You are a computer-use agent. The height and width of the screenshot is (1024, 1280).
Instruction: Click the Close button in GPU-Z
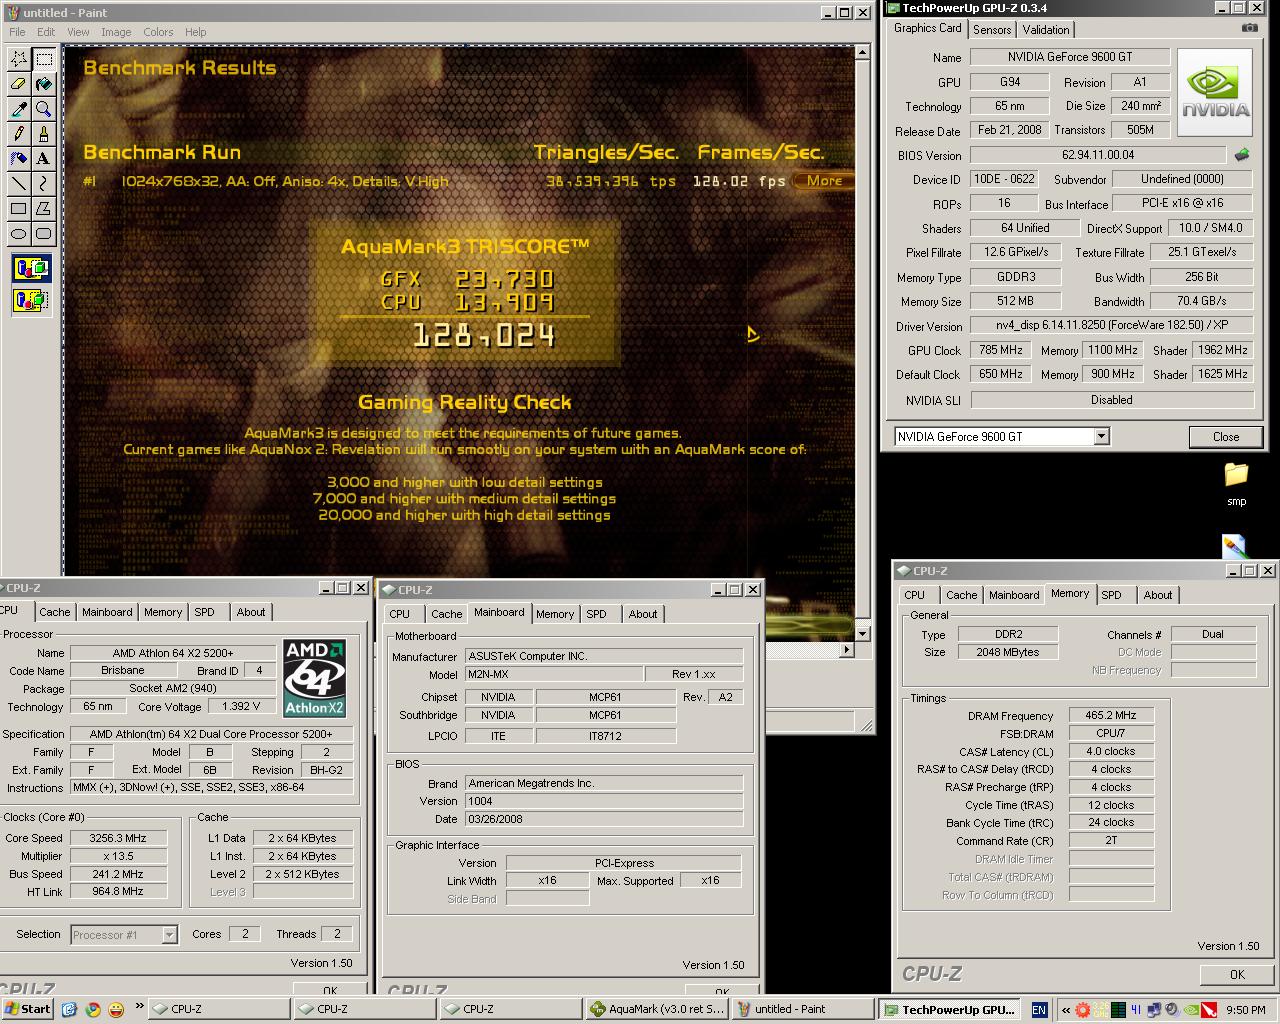[x=1226, y=437]
